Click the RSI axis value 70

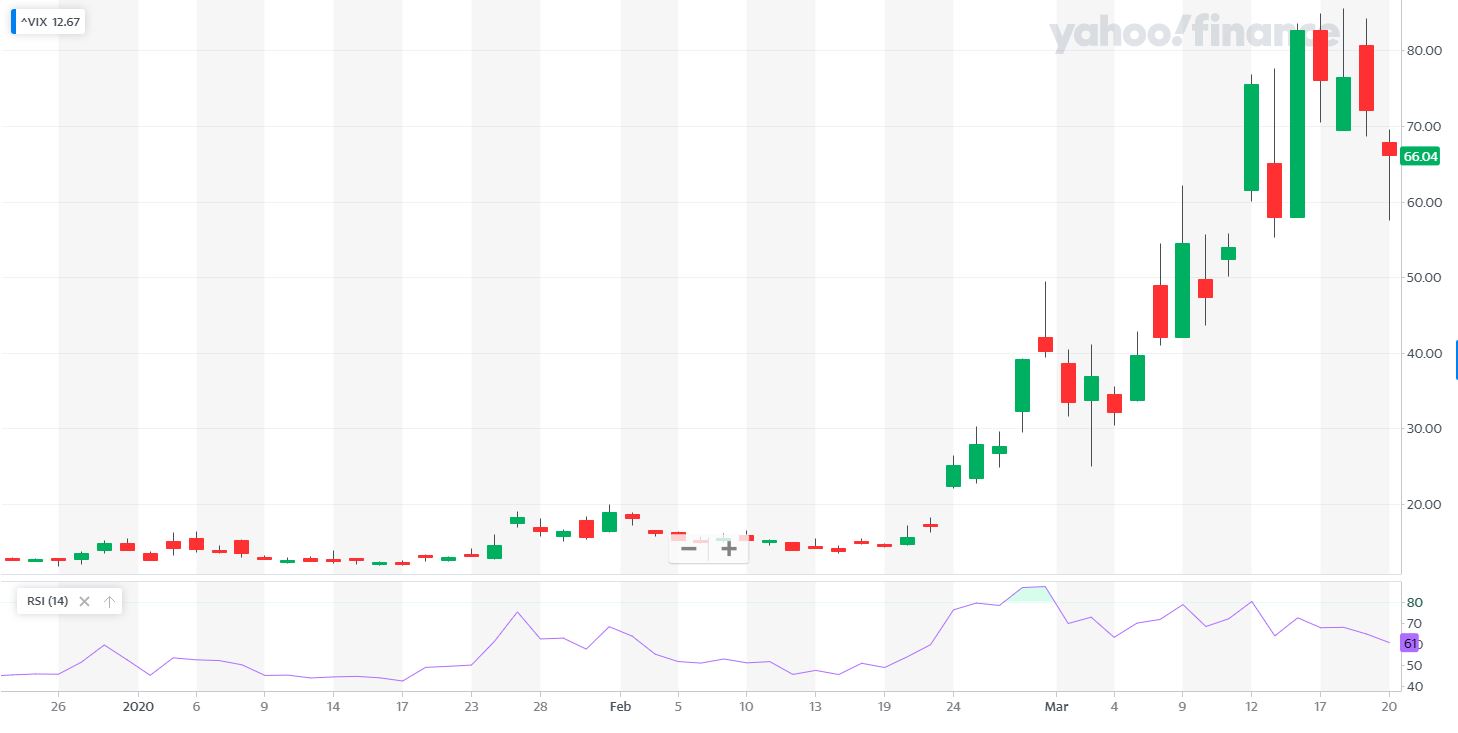click(x=1414, y=623)
